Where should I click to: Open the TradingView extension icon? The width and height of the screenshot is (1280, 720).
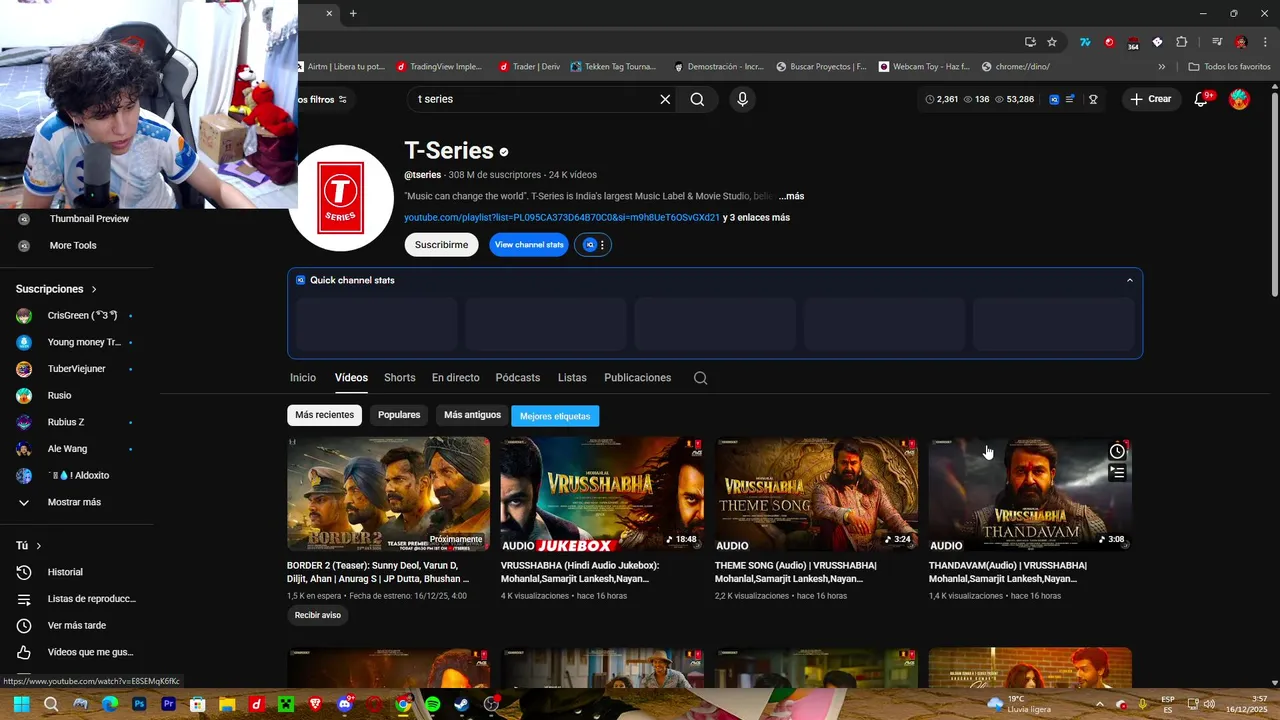pos(1085,42)
